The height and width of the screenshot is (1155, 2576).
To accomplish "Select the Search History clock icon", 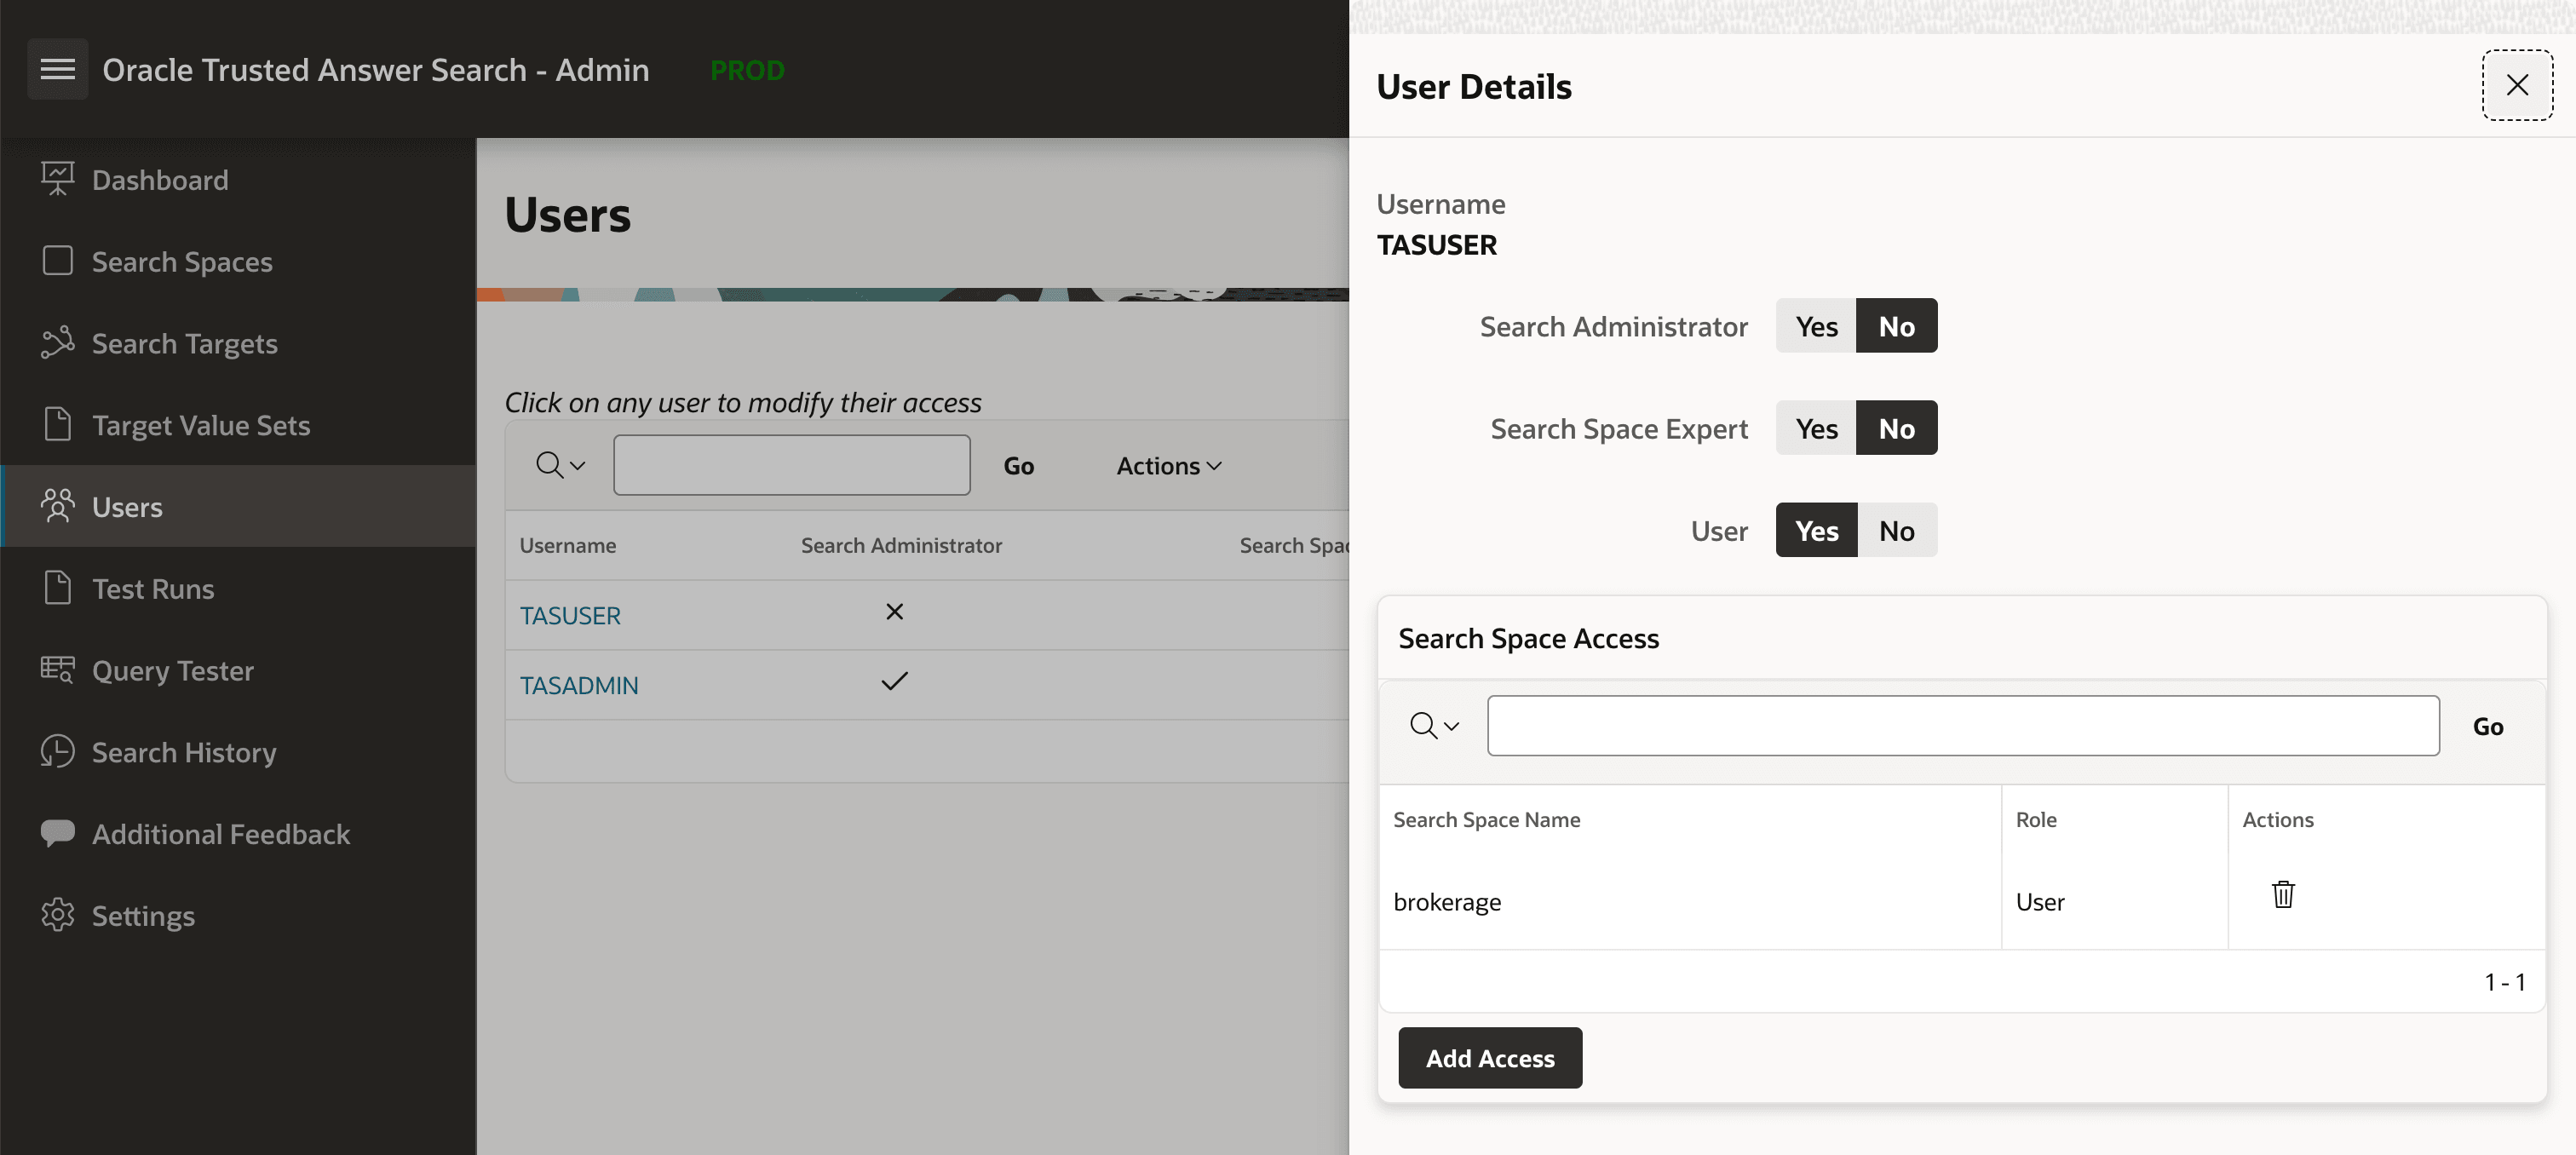I will (x=57, y=751).
